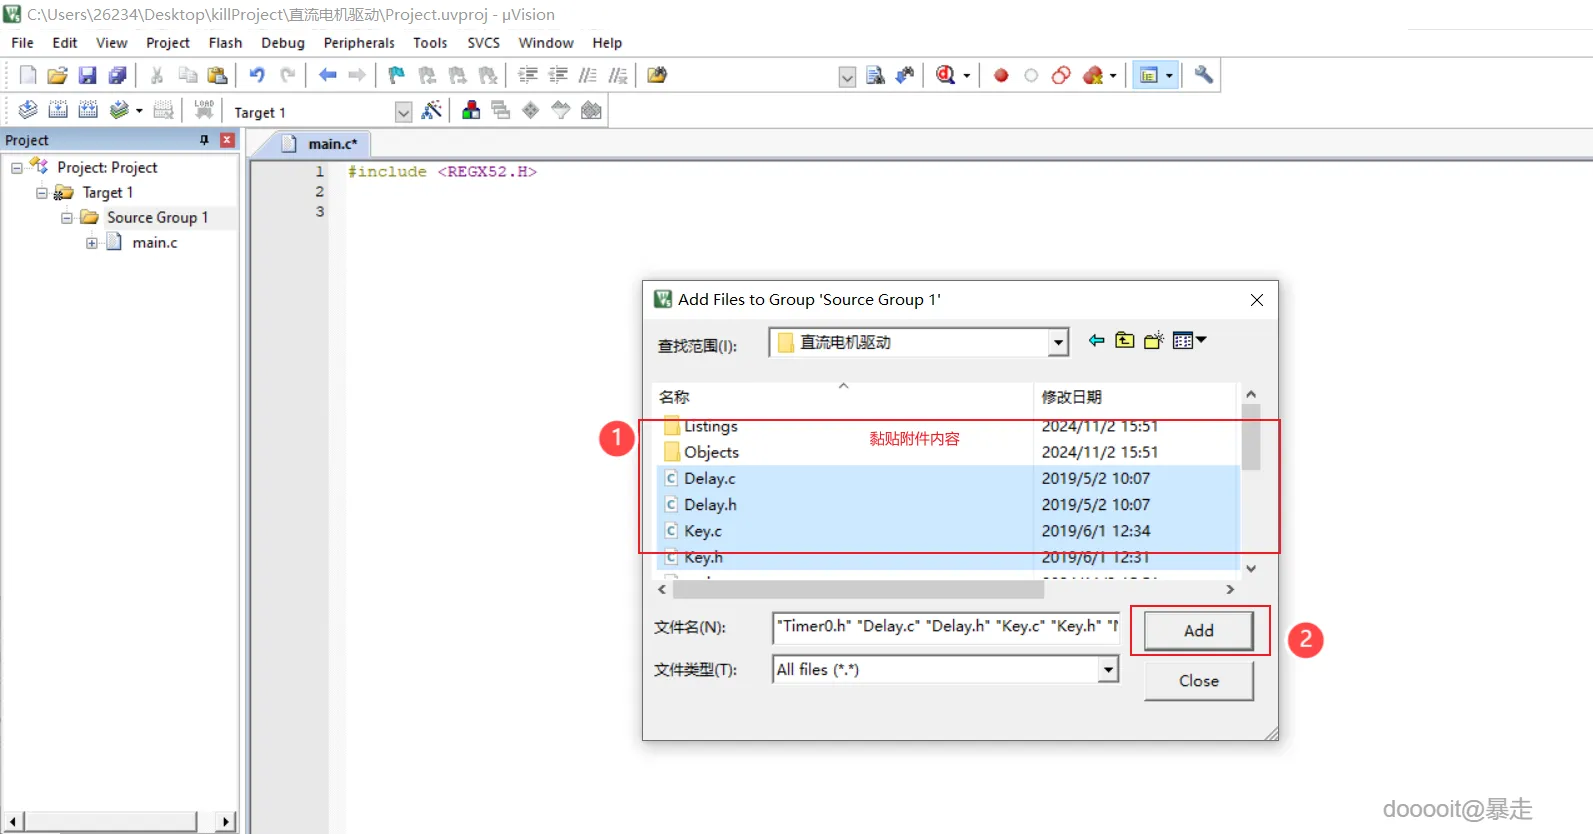Open the Target 1 selection dropdown
Image resolution: width=1593 pixels, height=834 pixels.
pos(403,112)
